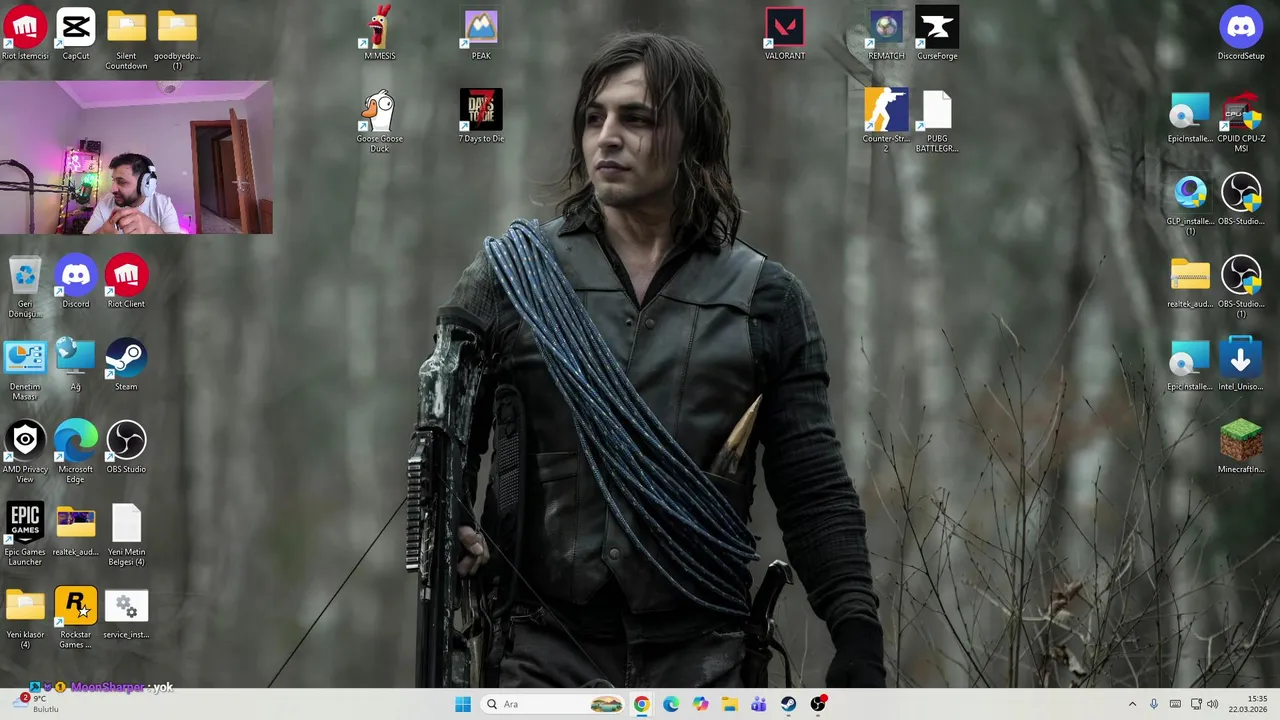Open Copilot from the taskbar

tap(700, 704)
